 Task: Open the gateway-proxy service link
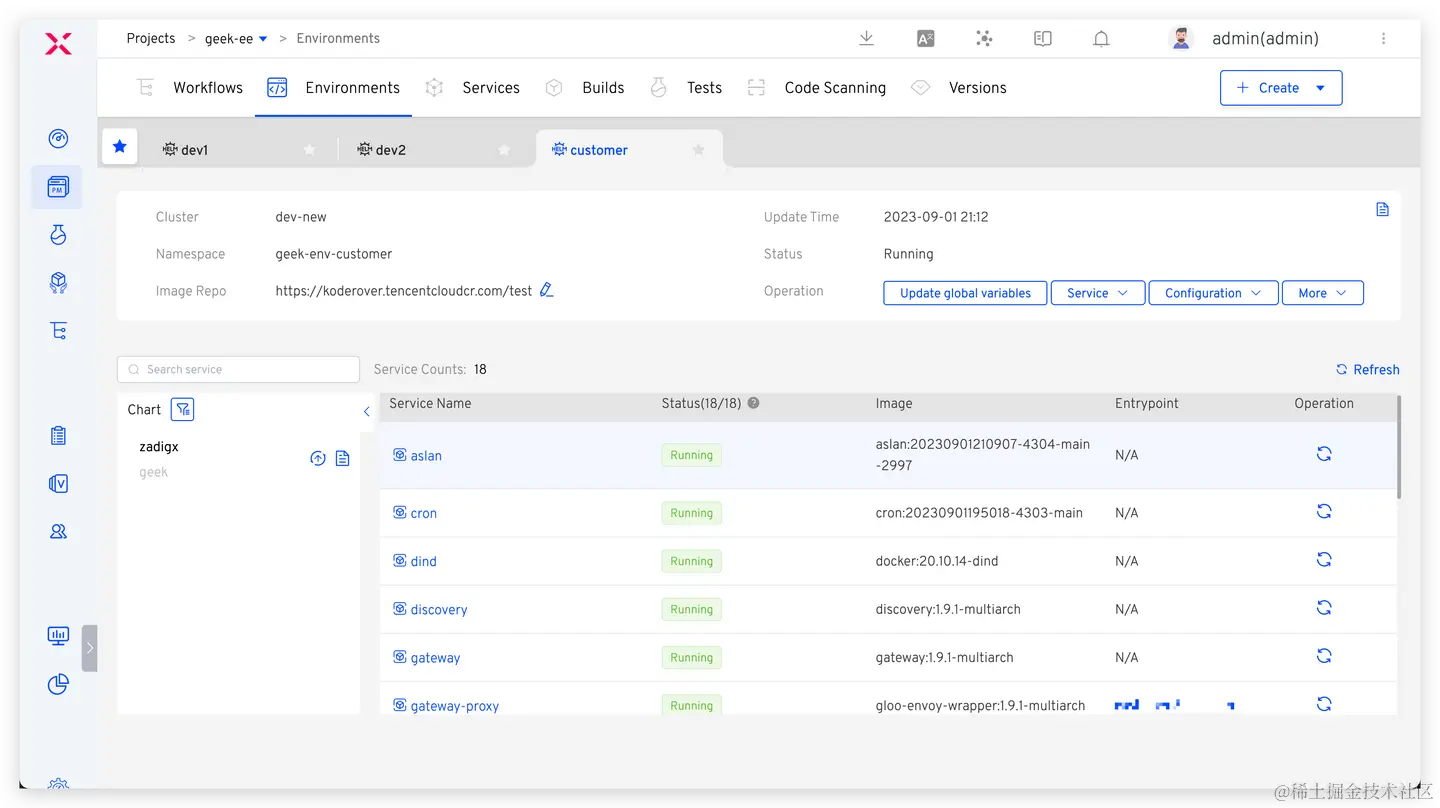click(455, 706)
